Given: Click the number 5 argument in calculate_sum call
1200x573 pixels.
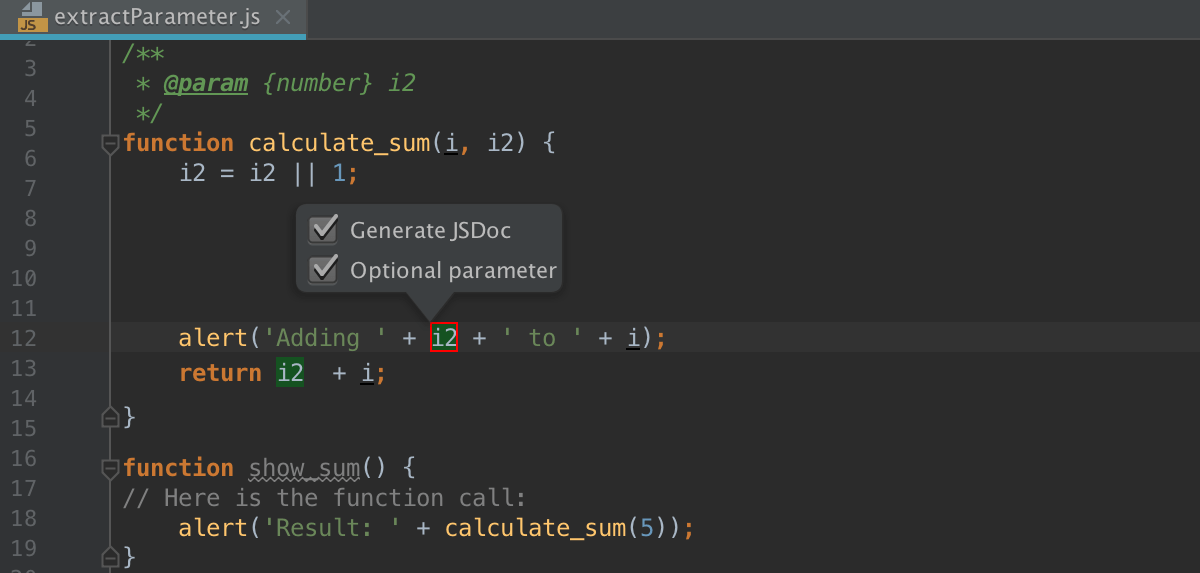Looking at the screenshot, I should (647, 528).
